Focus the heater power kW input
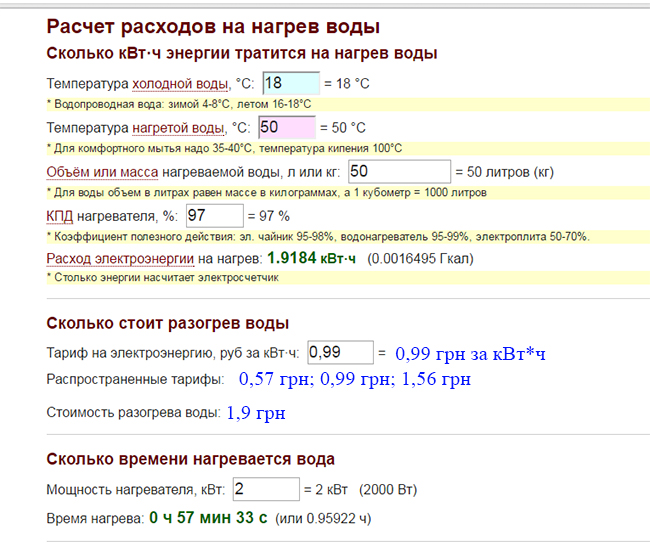Screen dimensions: 650x558 point(265,489)
